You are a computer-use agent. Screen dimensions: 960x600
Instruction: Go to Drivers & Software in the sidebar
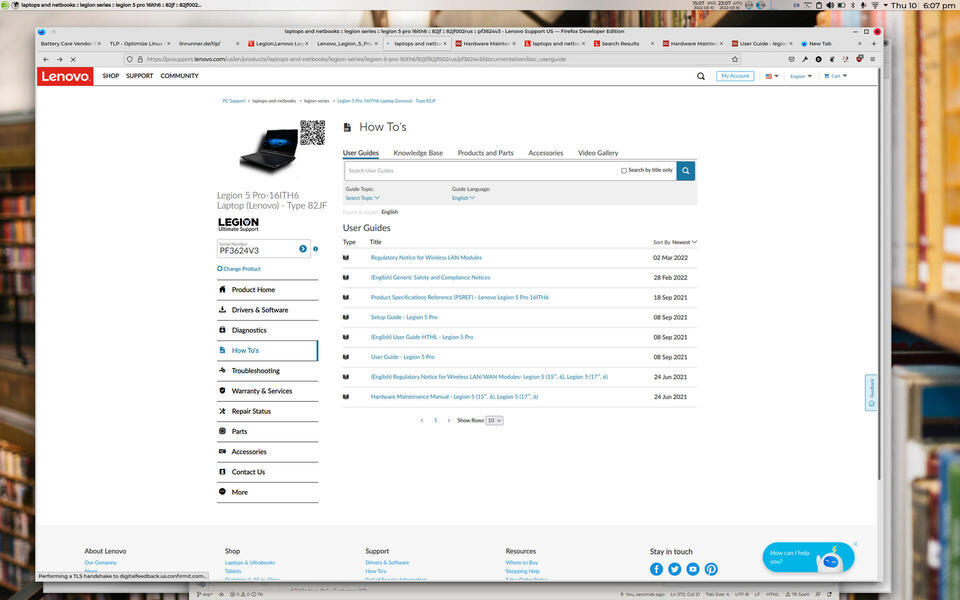coord(268,310)
